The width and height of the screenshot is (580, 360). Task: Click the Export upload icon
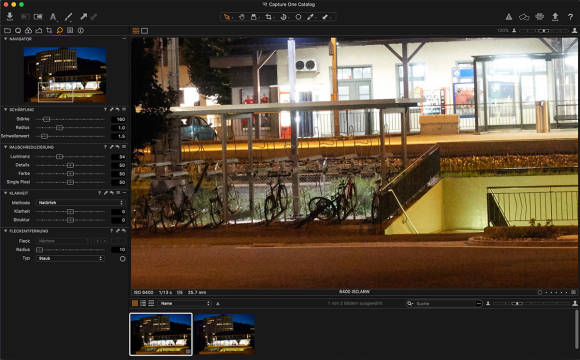click(555, 17)
